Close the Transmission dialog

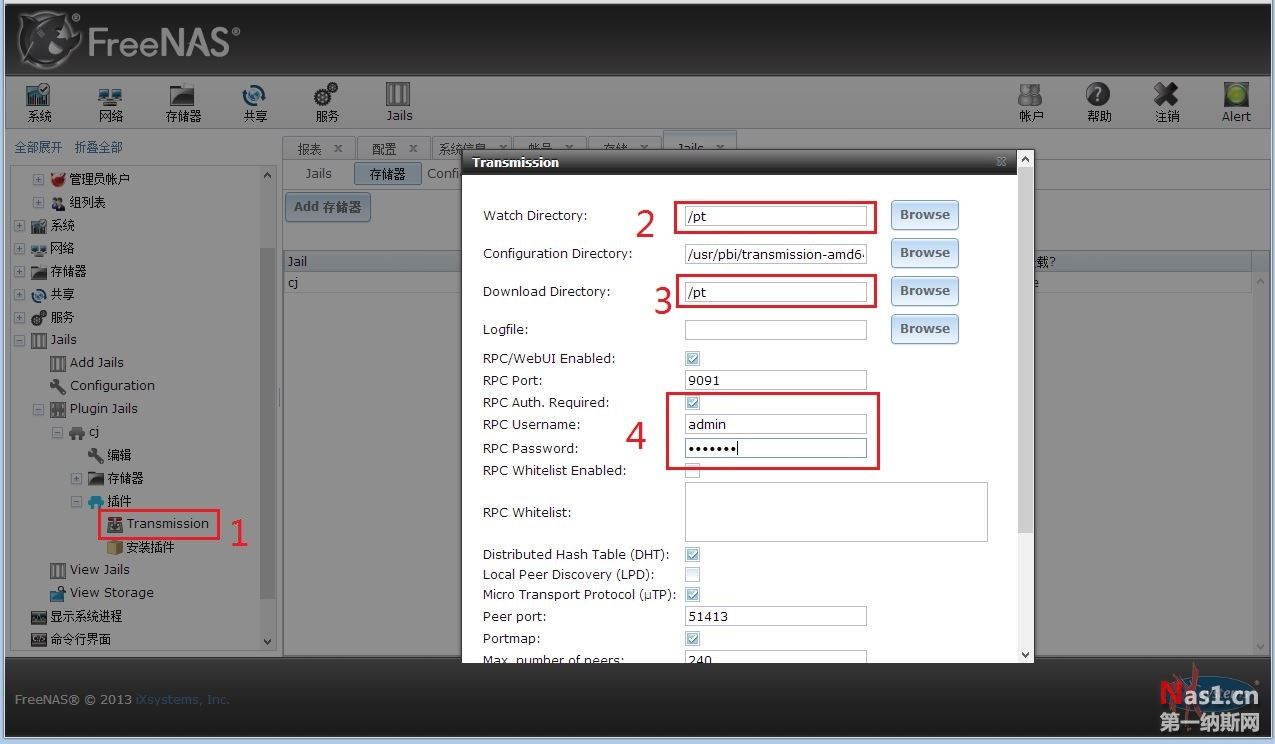coord(1001,162)
